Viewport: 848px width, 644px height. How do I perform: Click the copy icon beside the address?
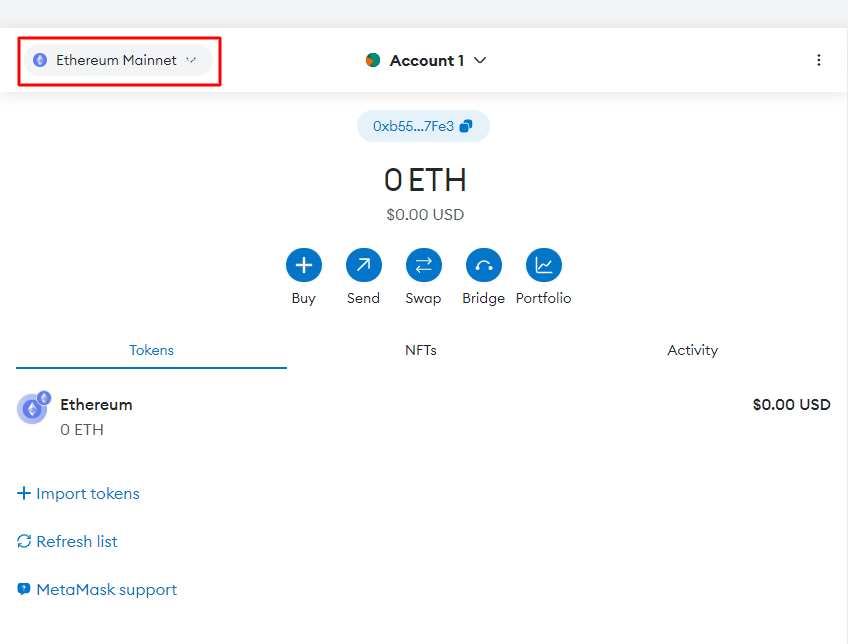click(466, 126)
